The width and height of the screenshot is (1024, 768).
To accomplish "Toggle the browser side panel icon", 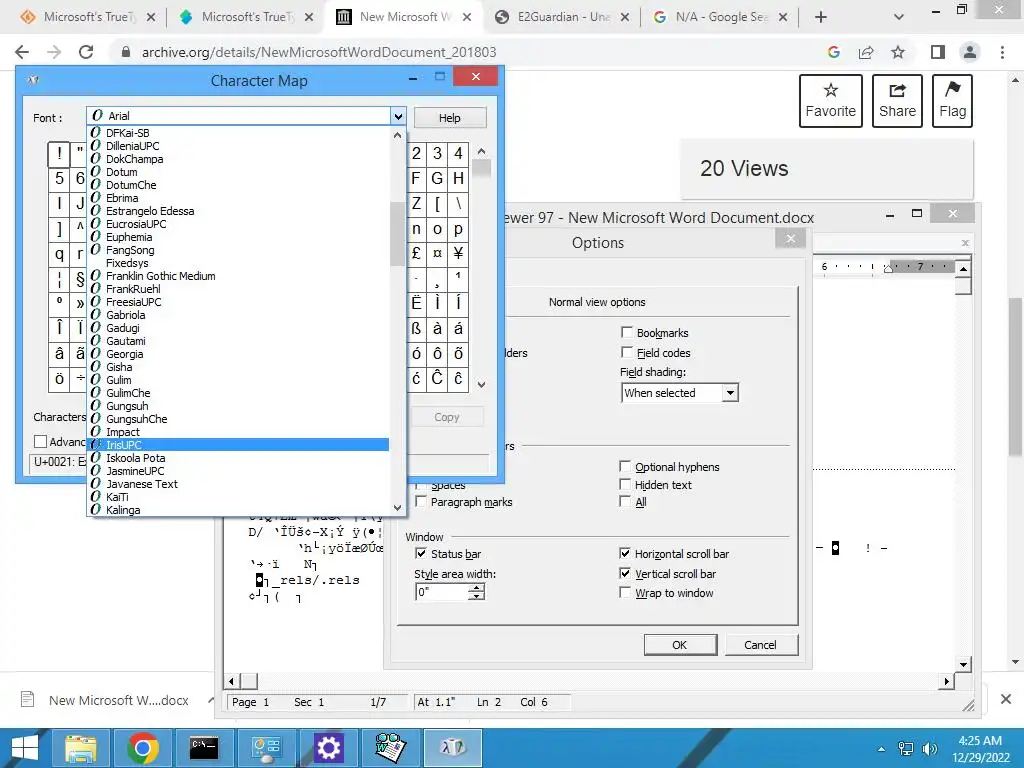I will pyautogui.click(x=938, y=52).
